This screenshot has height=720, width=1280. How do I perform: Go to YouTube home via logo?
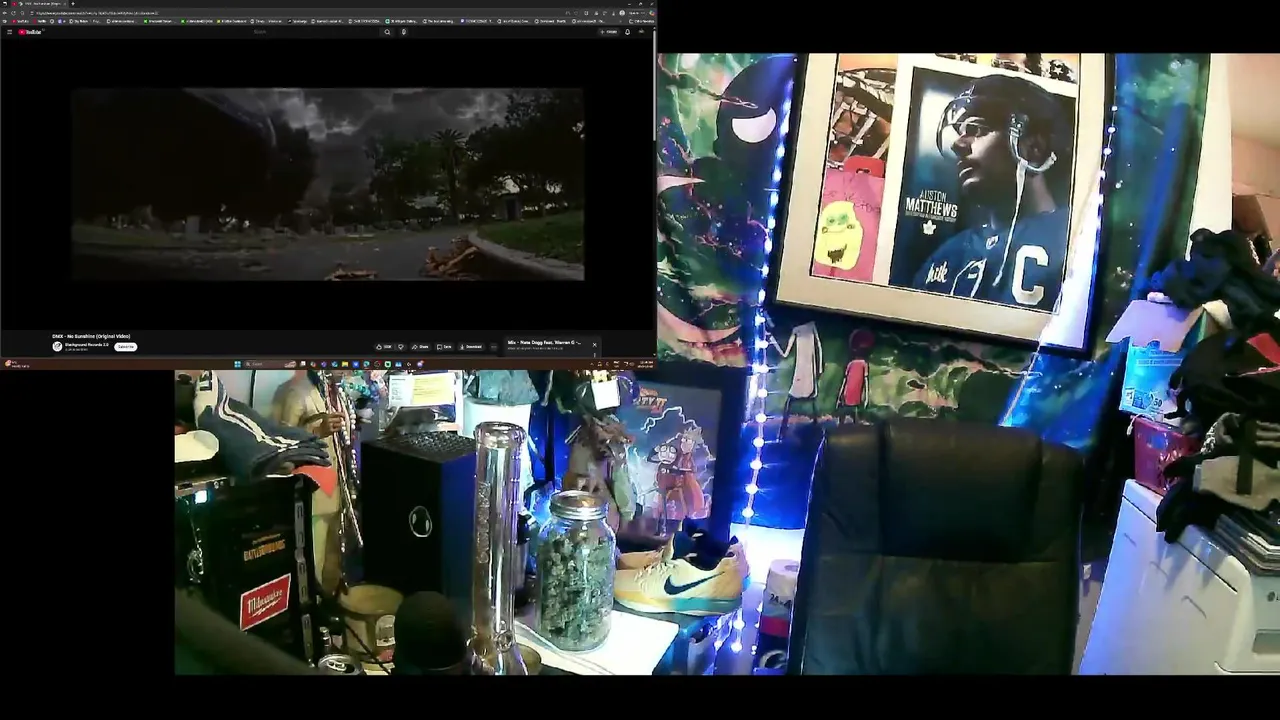pos(30,32)
